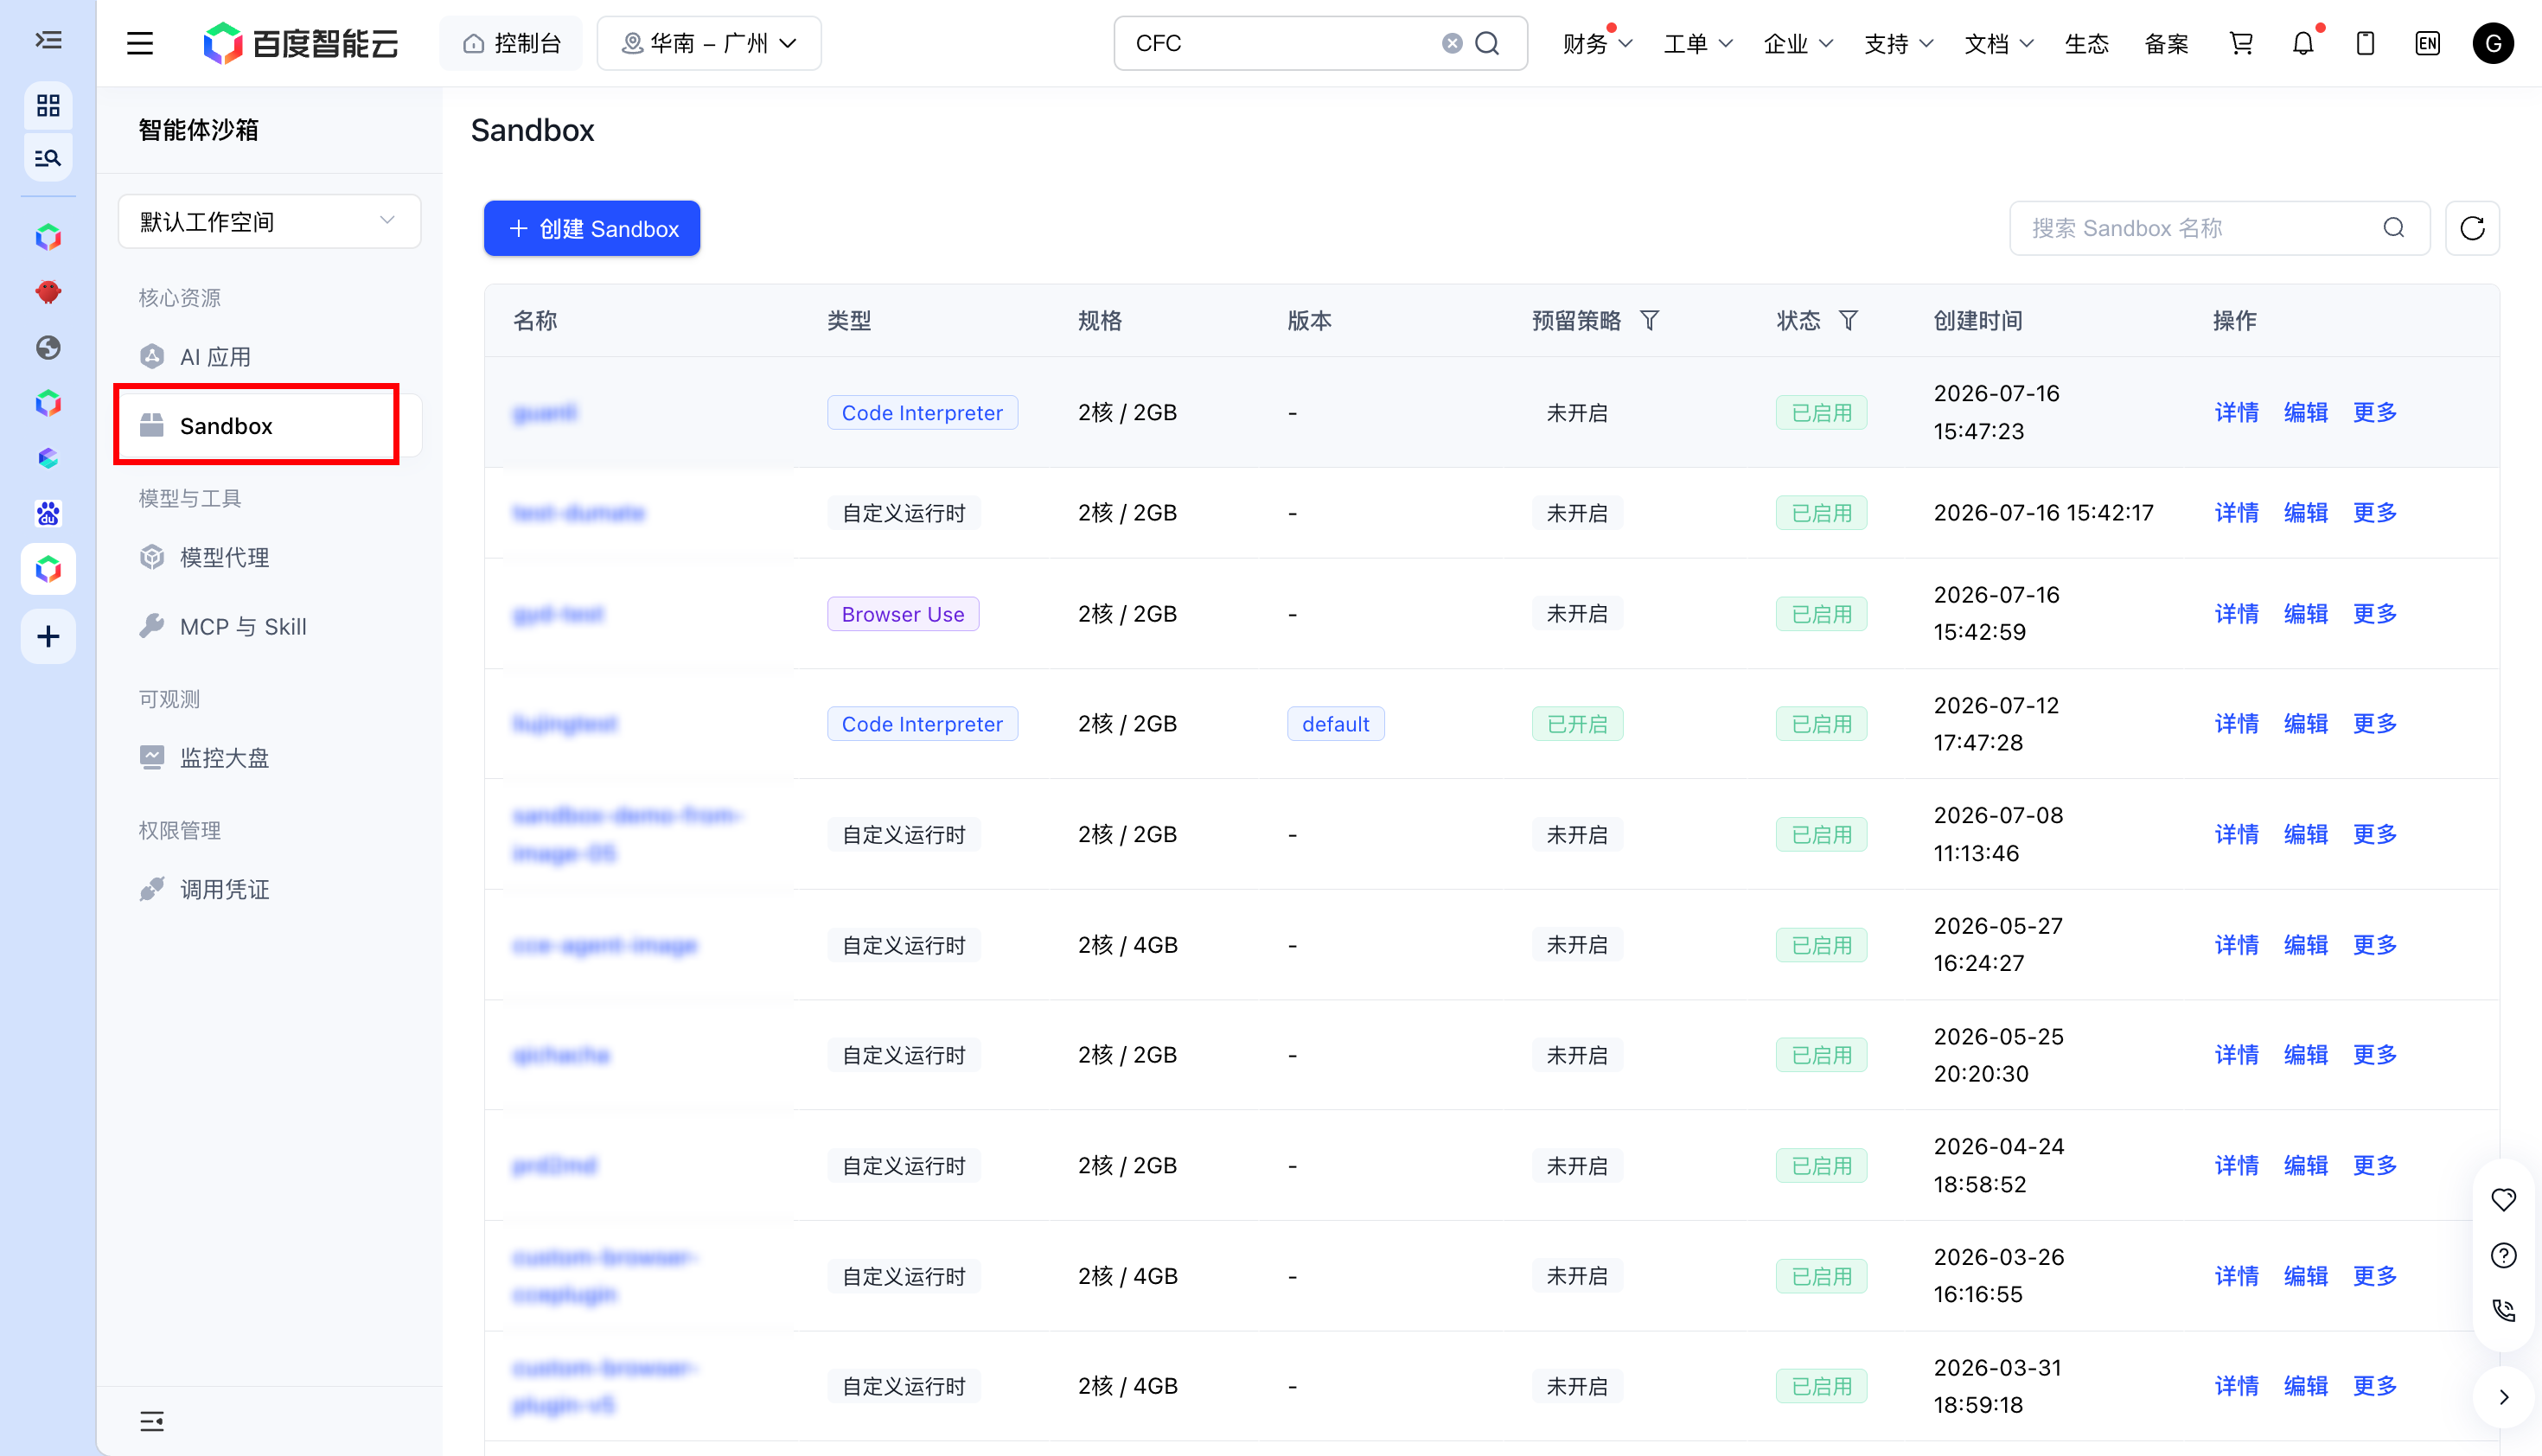The width and height of the screenshot is (2542, 1456).
Task: Open 详情 for the row with default version
Action: pyautogui.click(x=2236, y=723)
